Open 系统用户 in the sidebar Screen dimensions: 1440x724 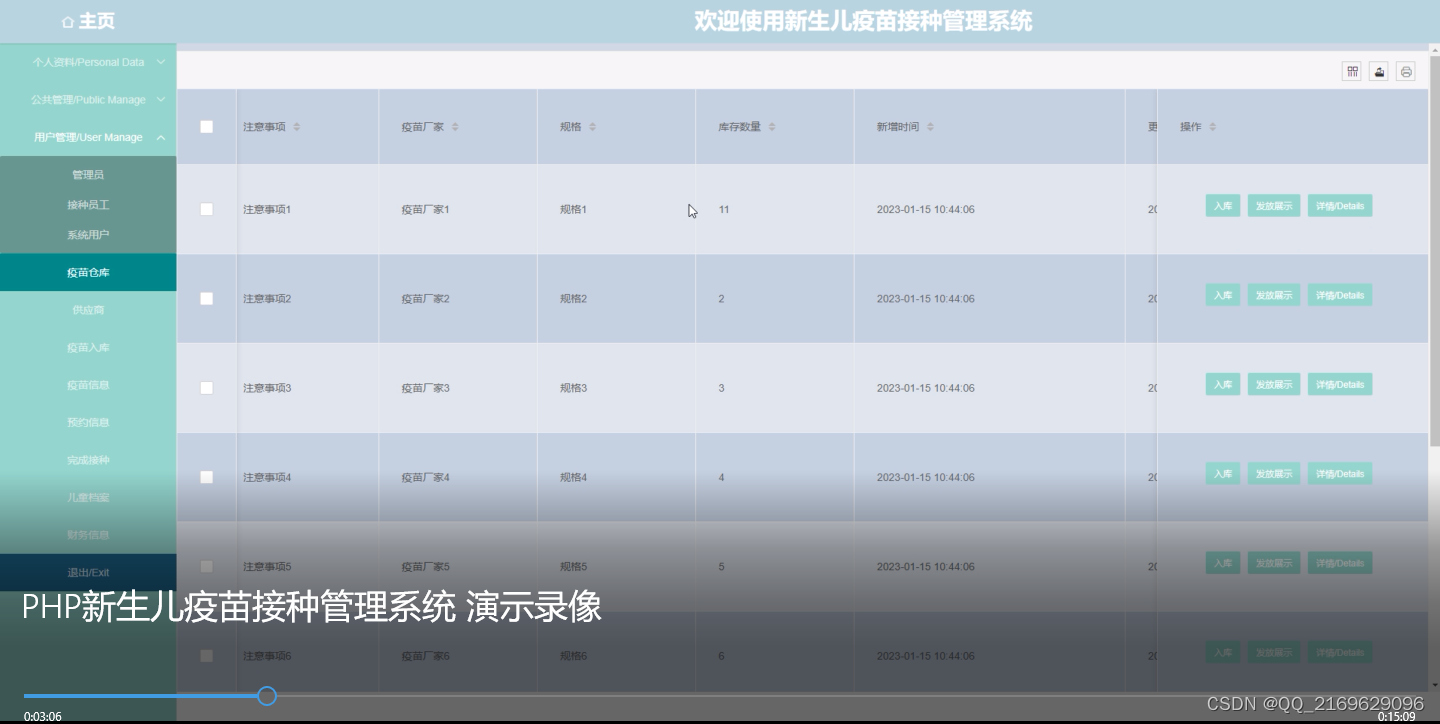point(88,235)
